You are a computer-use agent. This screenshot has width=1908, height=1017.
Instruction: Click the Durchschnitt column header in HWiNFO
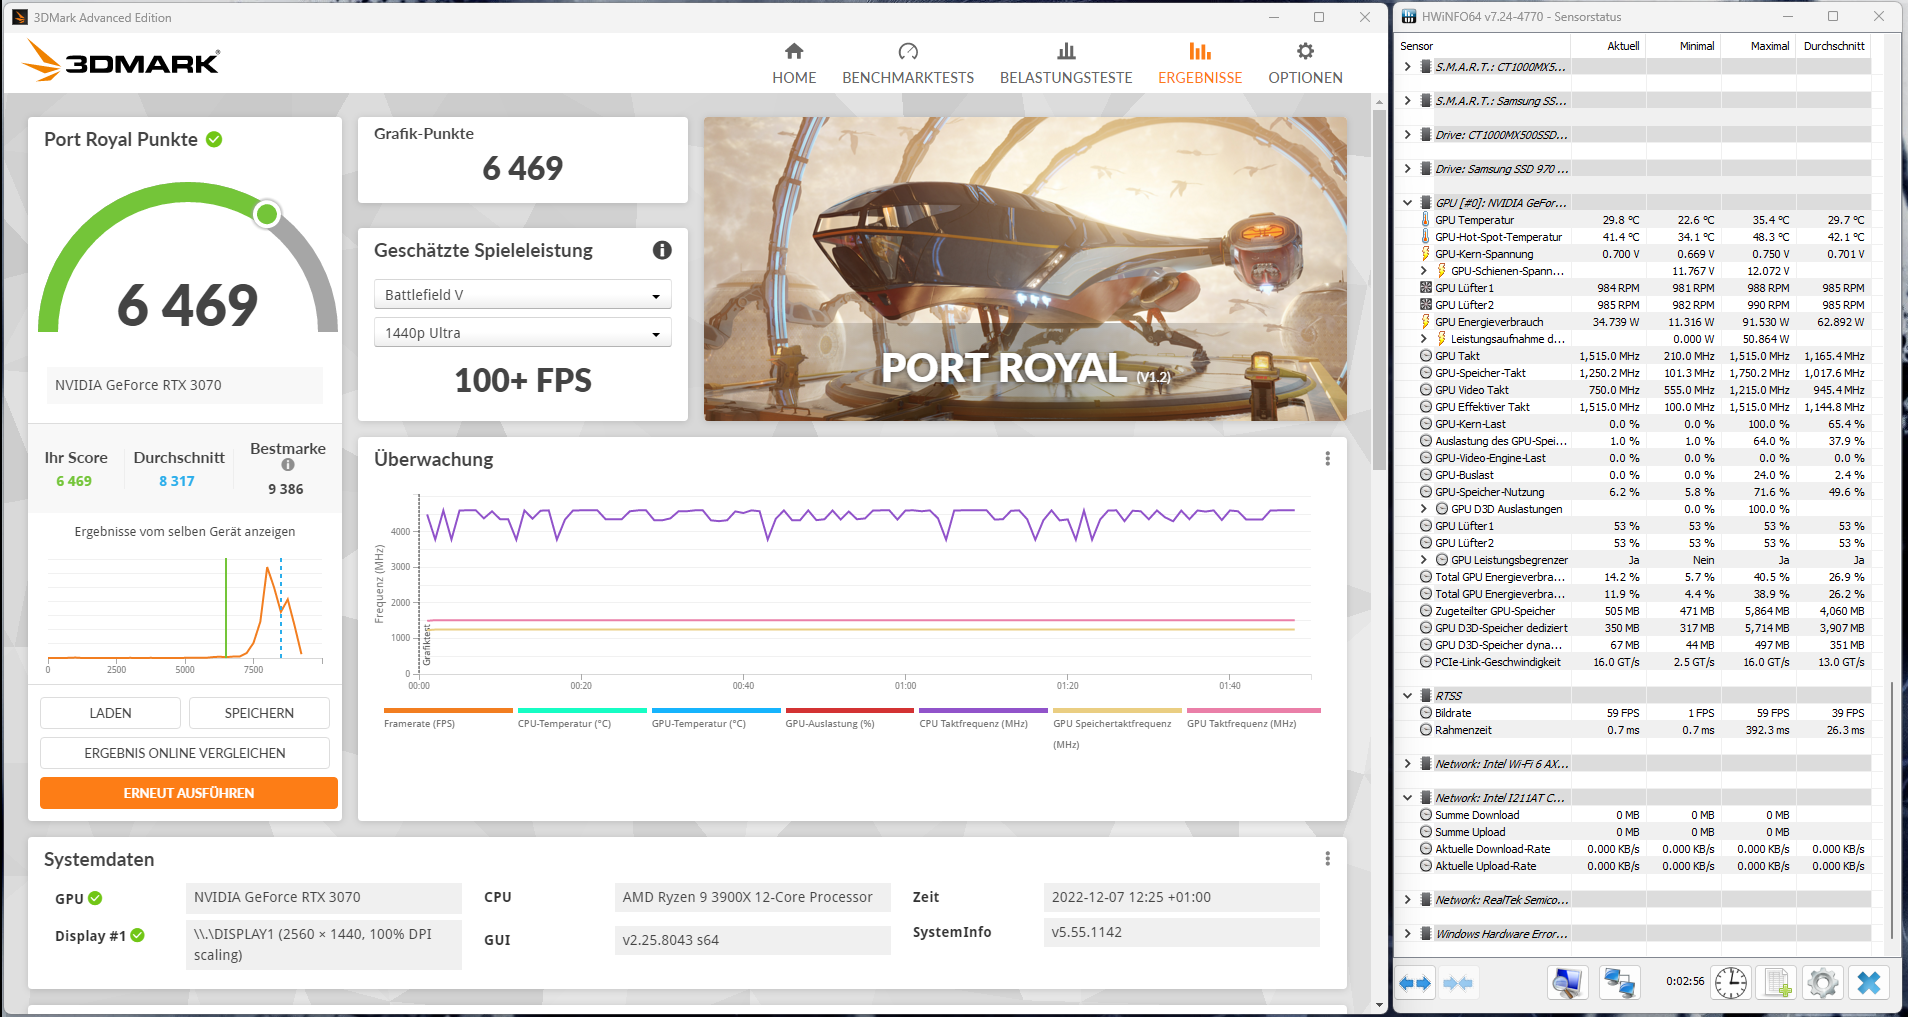pos(1834,46)
